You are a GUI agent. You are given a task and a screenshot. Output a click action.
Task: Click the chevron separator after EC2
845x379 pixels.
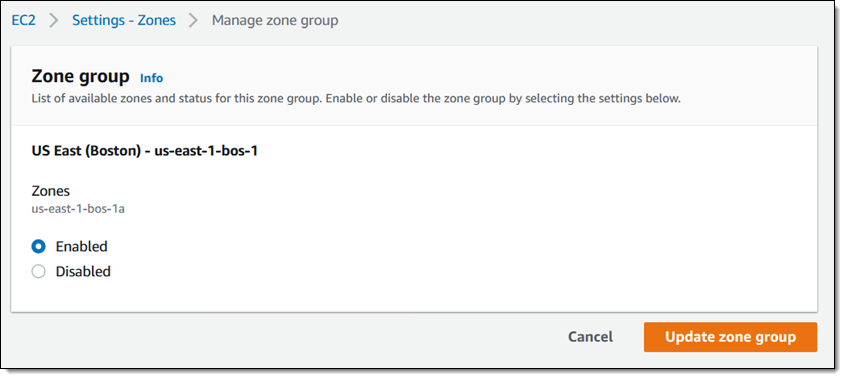(54, 21)
